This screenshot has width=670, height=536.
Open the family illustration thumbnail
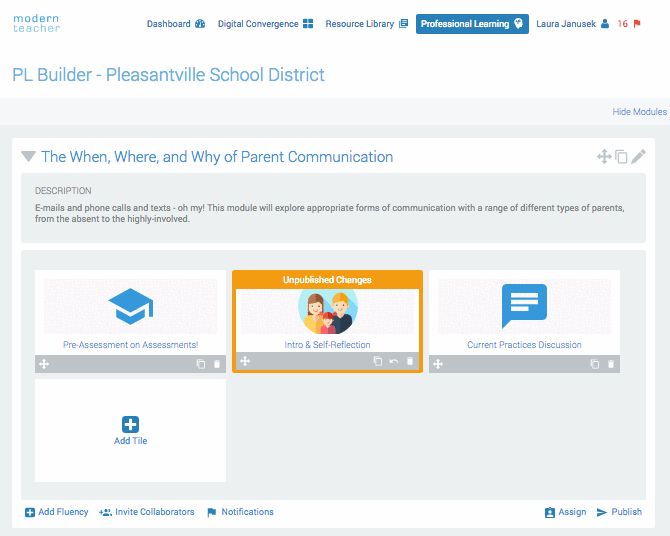click(327, 311)
